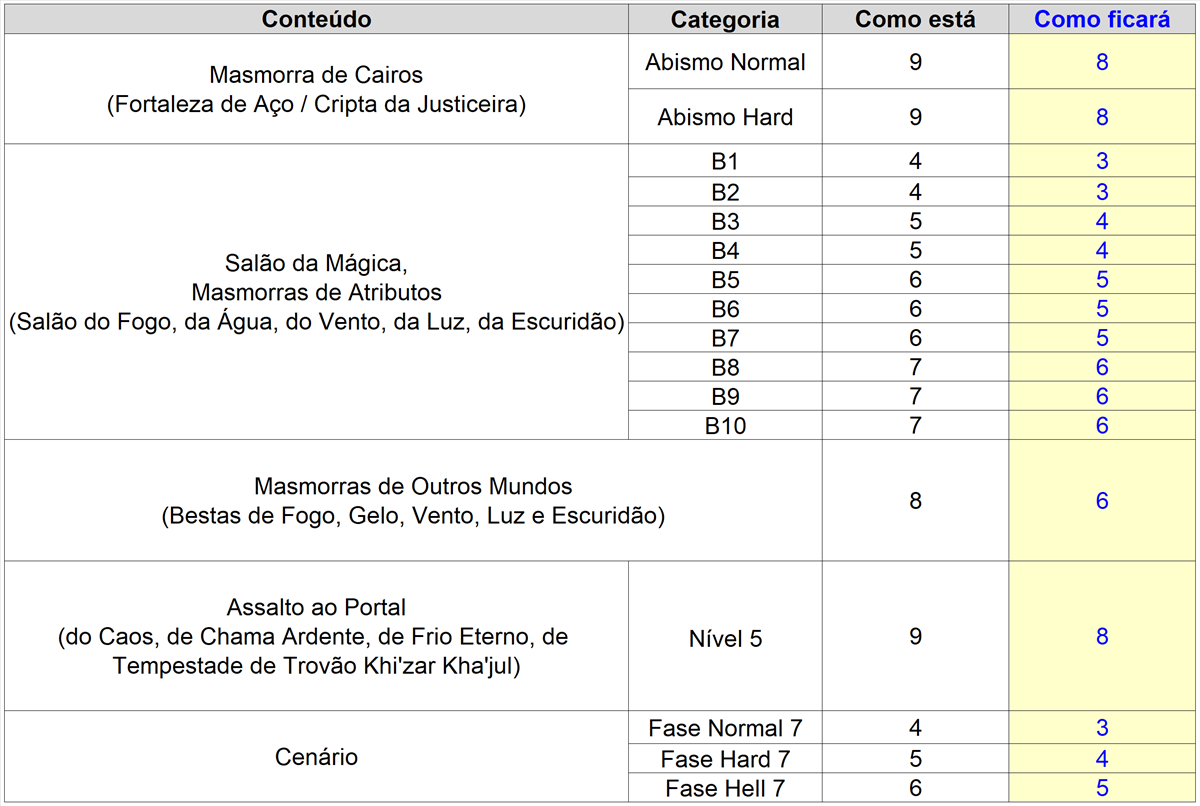Click the Assalto ao Portal content cell
Screen dimensions: 1200x806
point(316,636)
